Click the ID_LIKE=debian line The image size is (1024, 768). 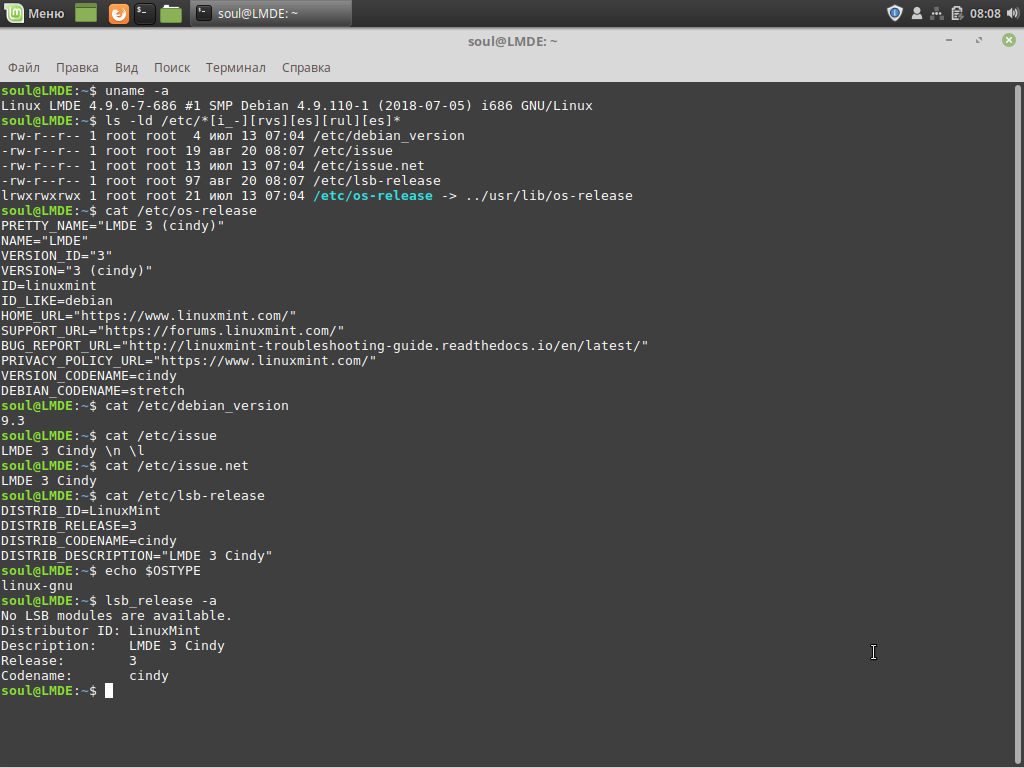tap(56, 301)
